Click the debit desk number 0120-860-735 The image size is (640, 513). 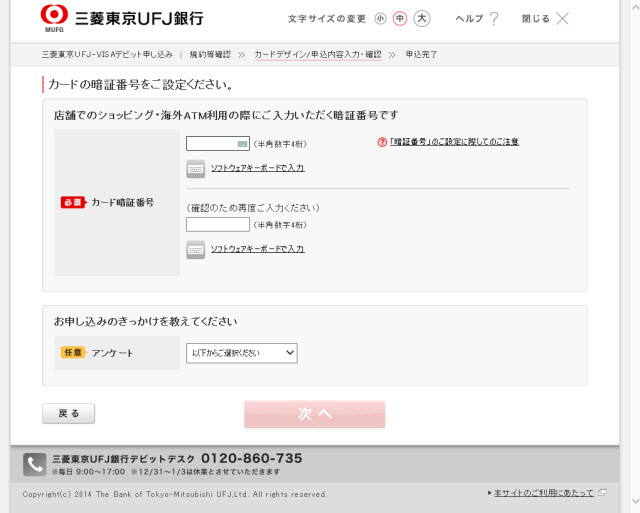click(252, 458)
